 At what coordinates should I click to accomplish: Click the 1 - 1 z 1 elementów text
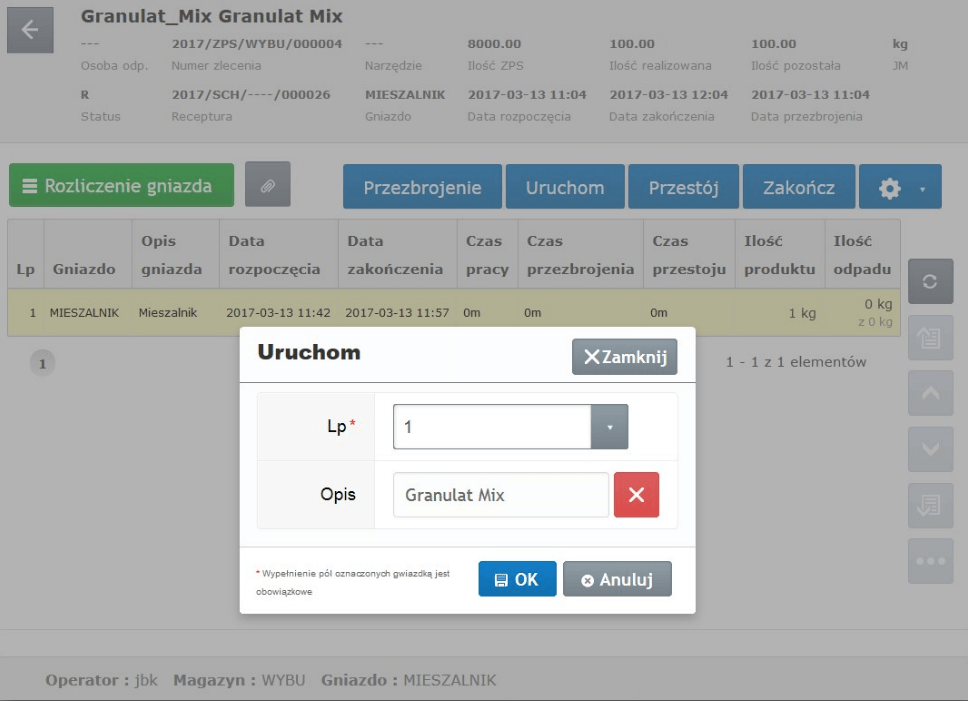point(796,362)
